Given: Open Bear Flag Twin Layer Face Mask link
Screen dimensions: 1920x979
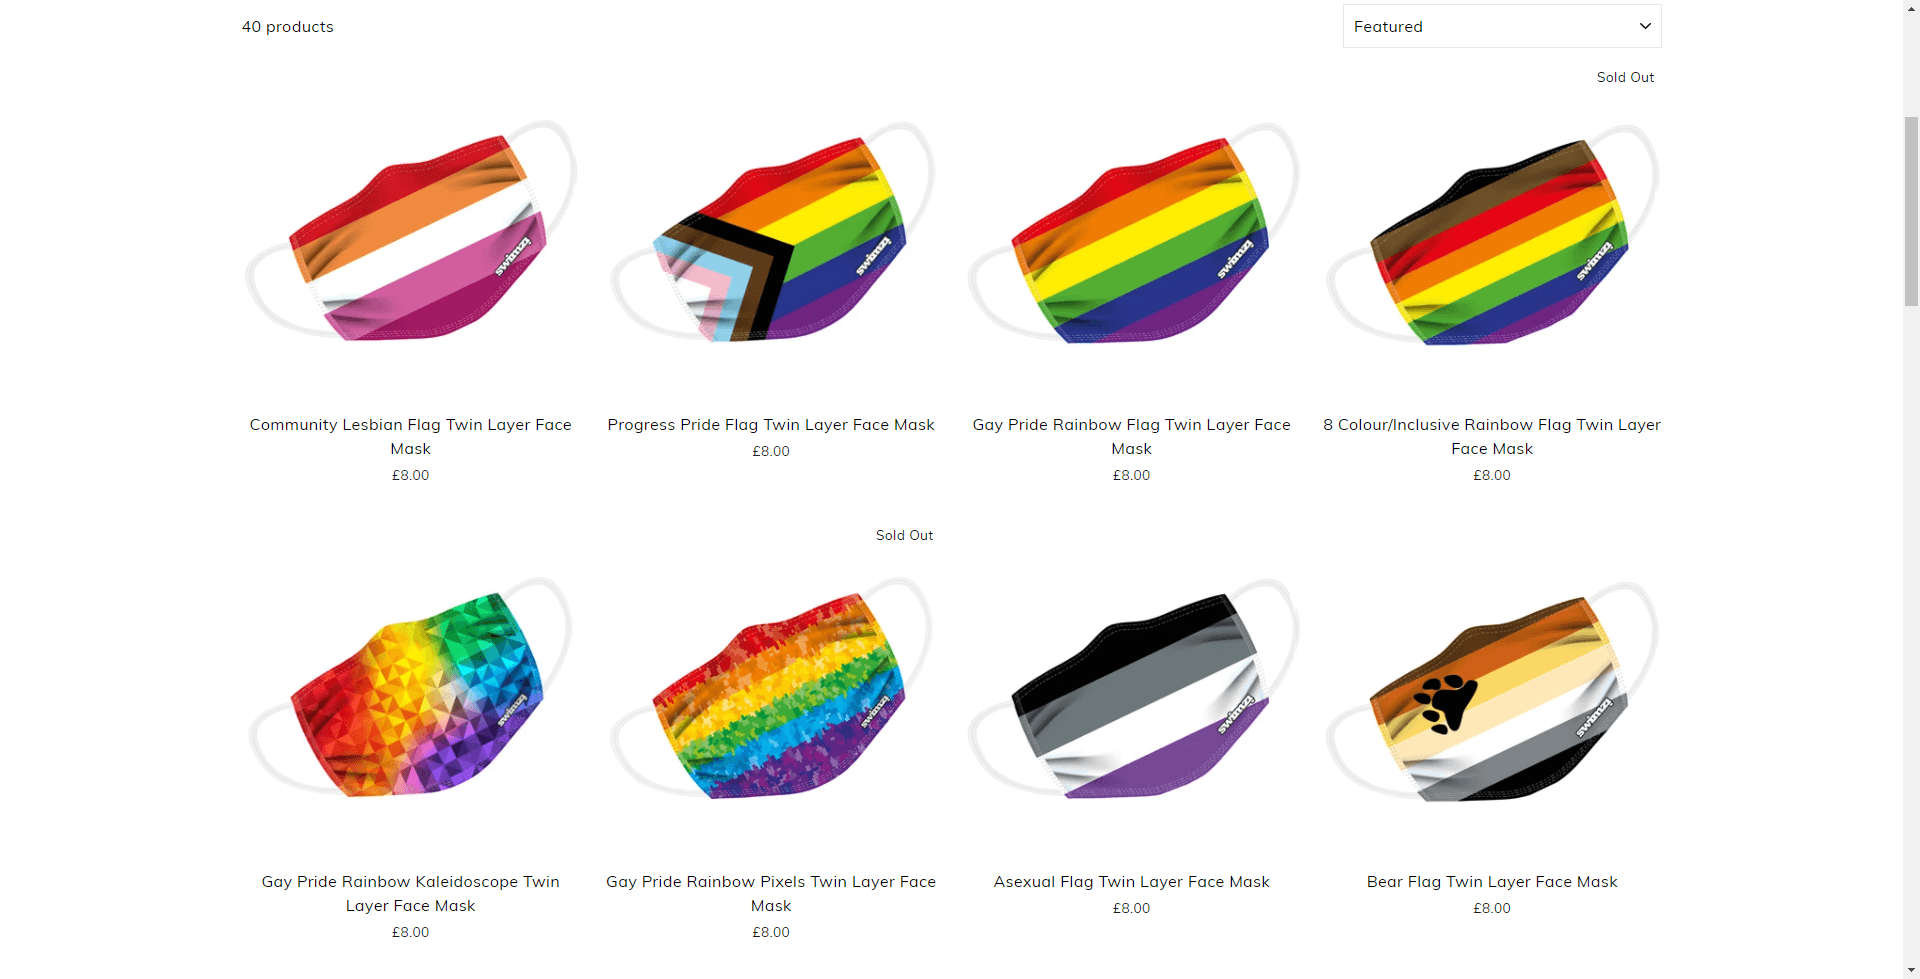Looking at the screenshot, I should [1491, 881].
